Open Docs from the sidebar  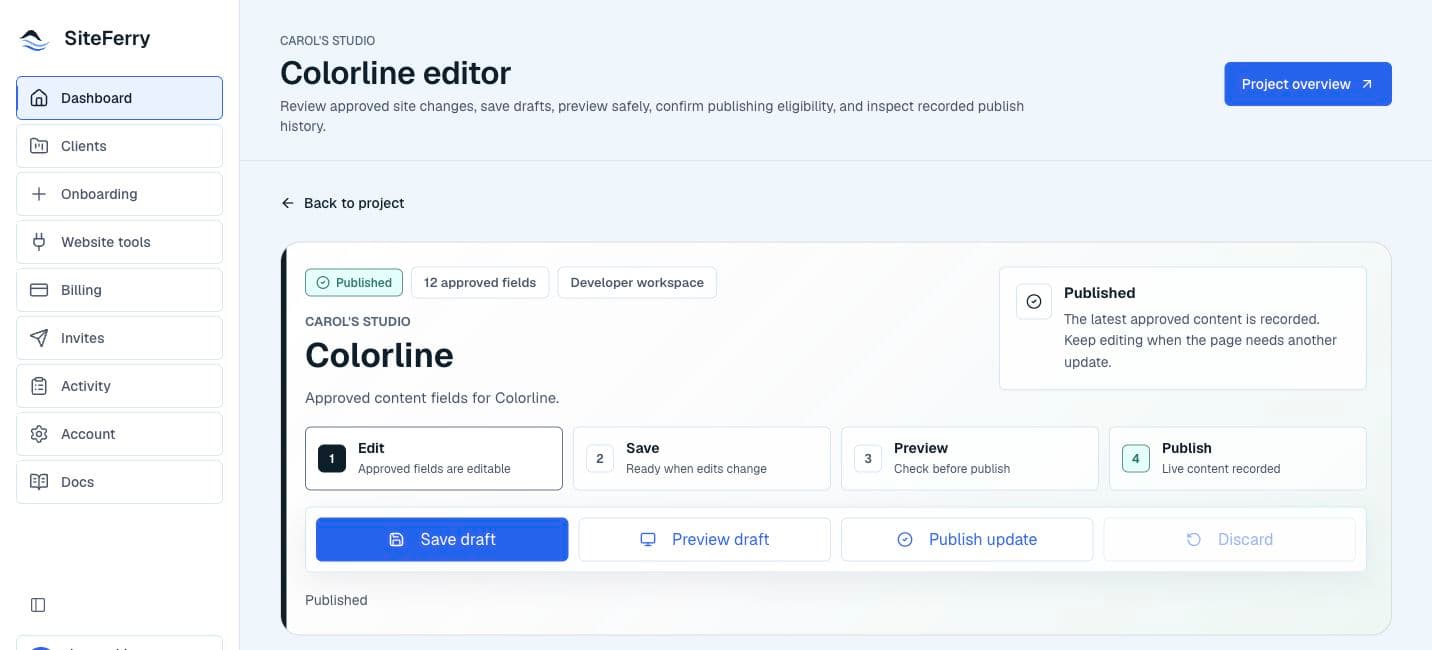(119, 482)
